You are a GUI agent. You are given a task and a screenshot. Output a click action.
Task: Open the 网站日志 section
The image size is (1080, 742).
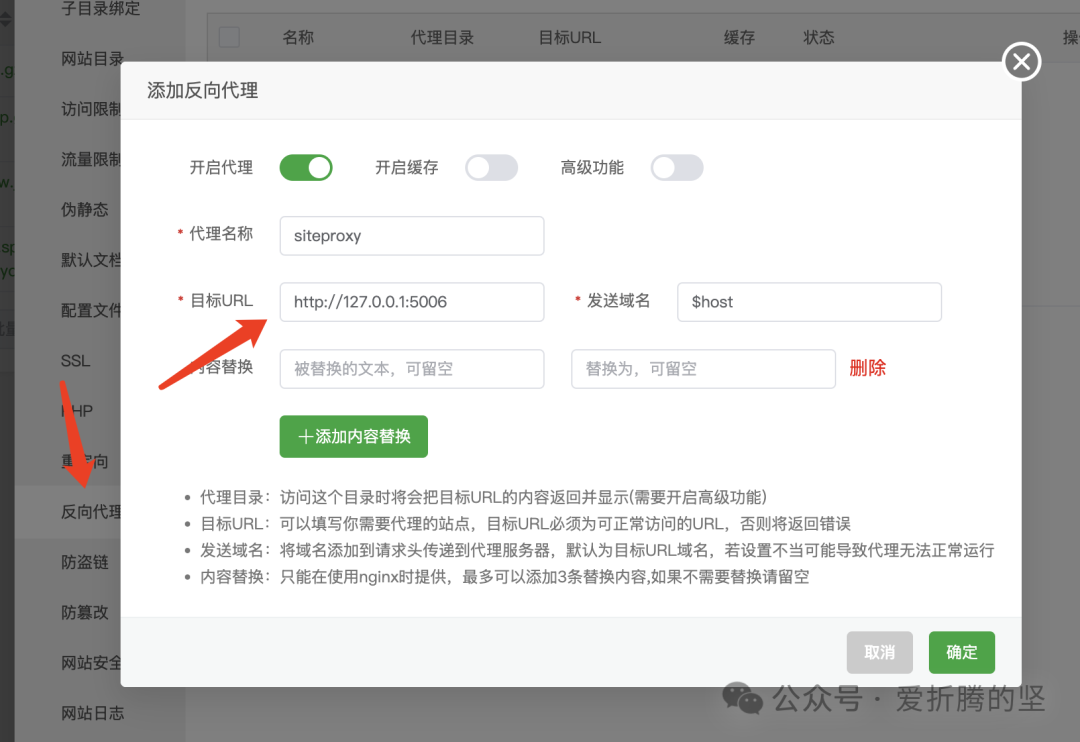point(90,712)
